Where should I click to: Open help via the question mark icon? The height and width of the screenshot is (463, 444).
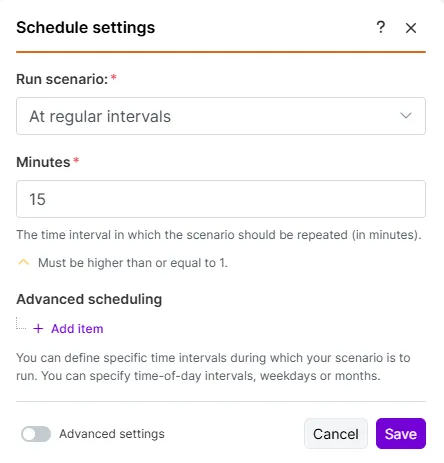pyautogui.click(x=380, y=27)
